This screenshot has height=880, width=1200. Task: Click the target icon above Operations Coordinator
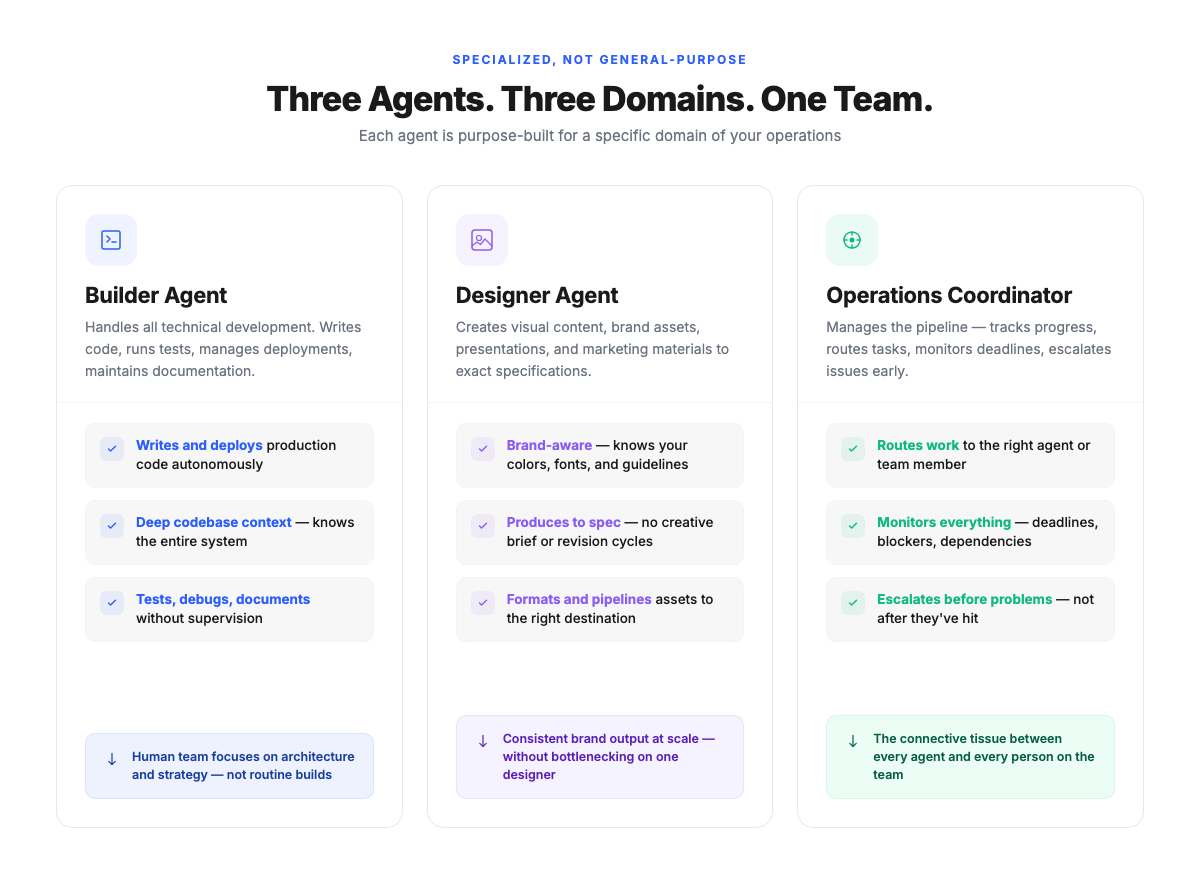point(852,240)
